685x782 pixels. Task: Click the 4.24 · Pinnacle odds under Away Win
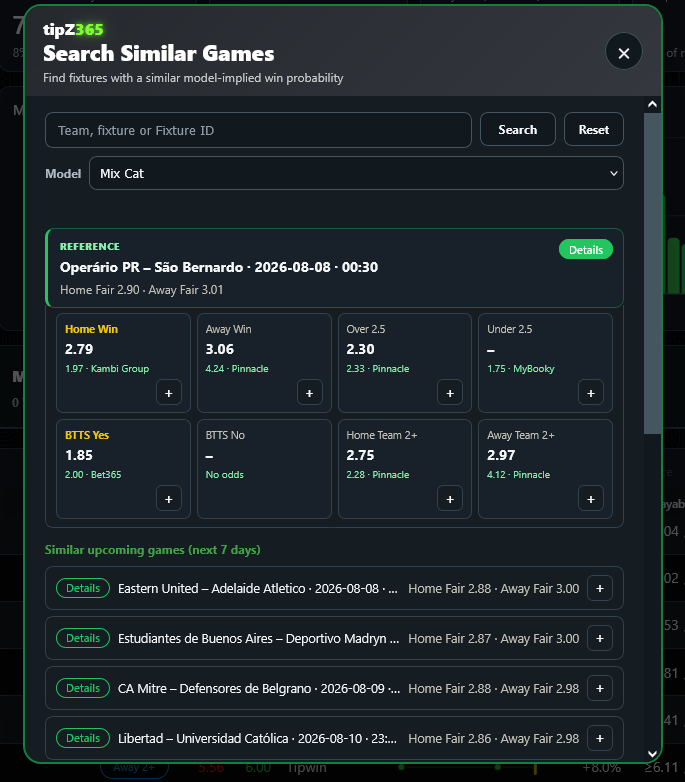(x=237, y=369)
